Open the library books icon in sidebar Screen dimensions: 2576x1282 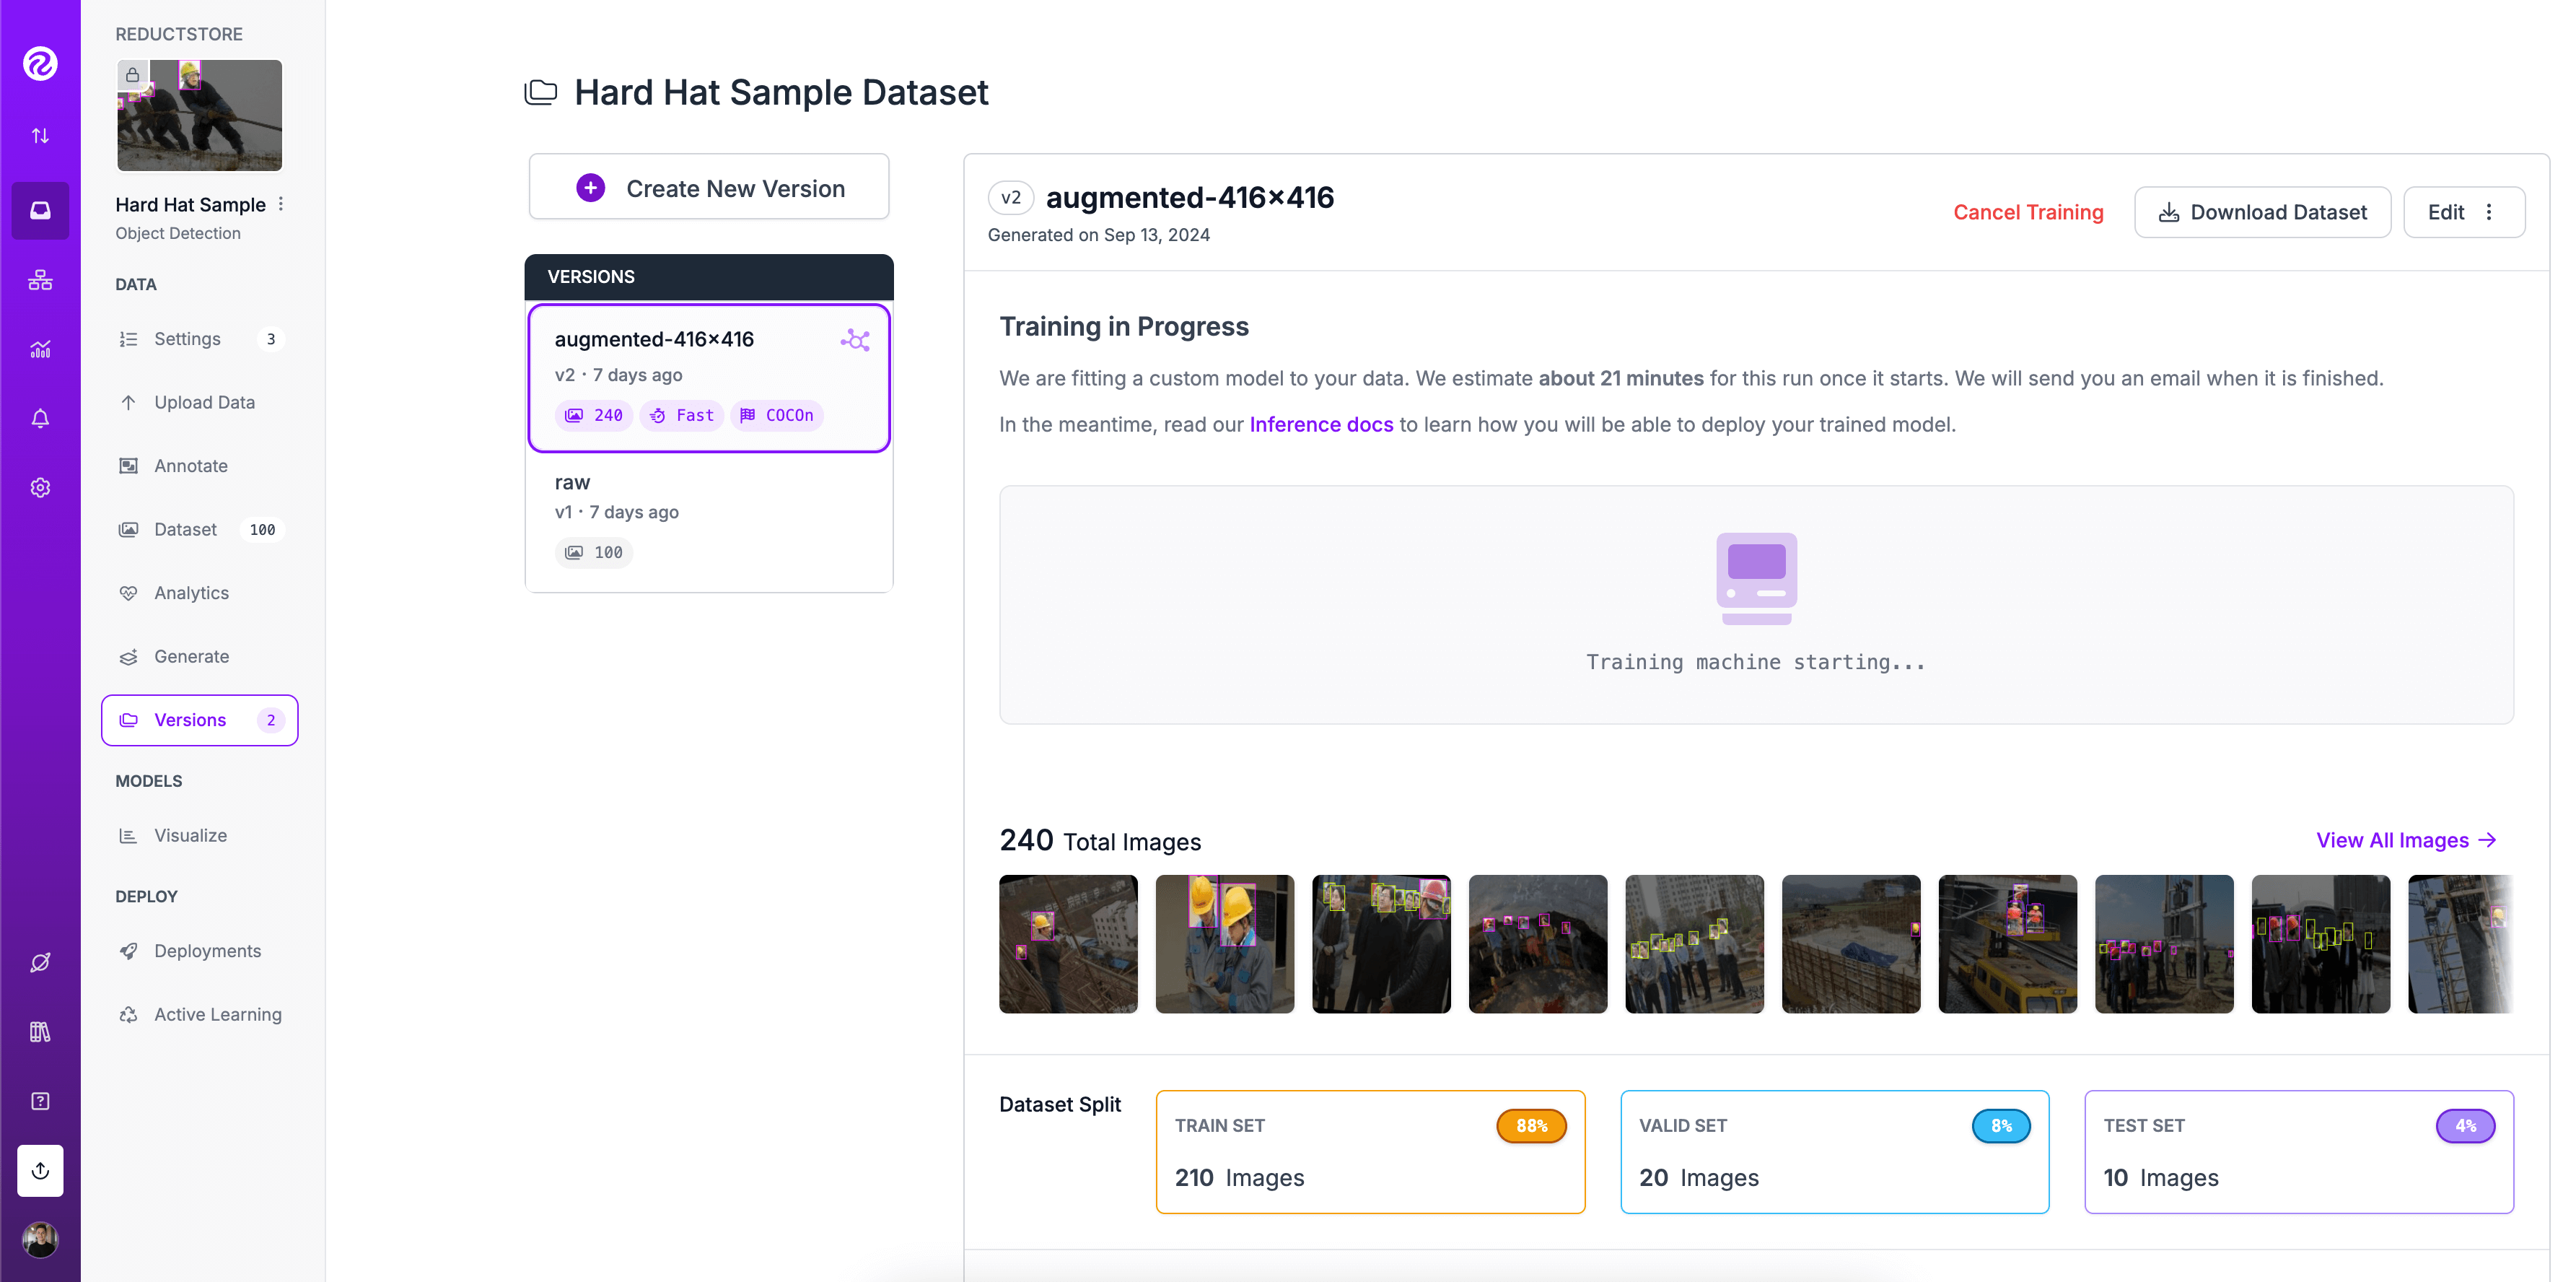40,1031
